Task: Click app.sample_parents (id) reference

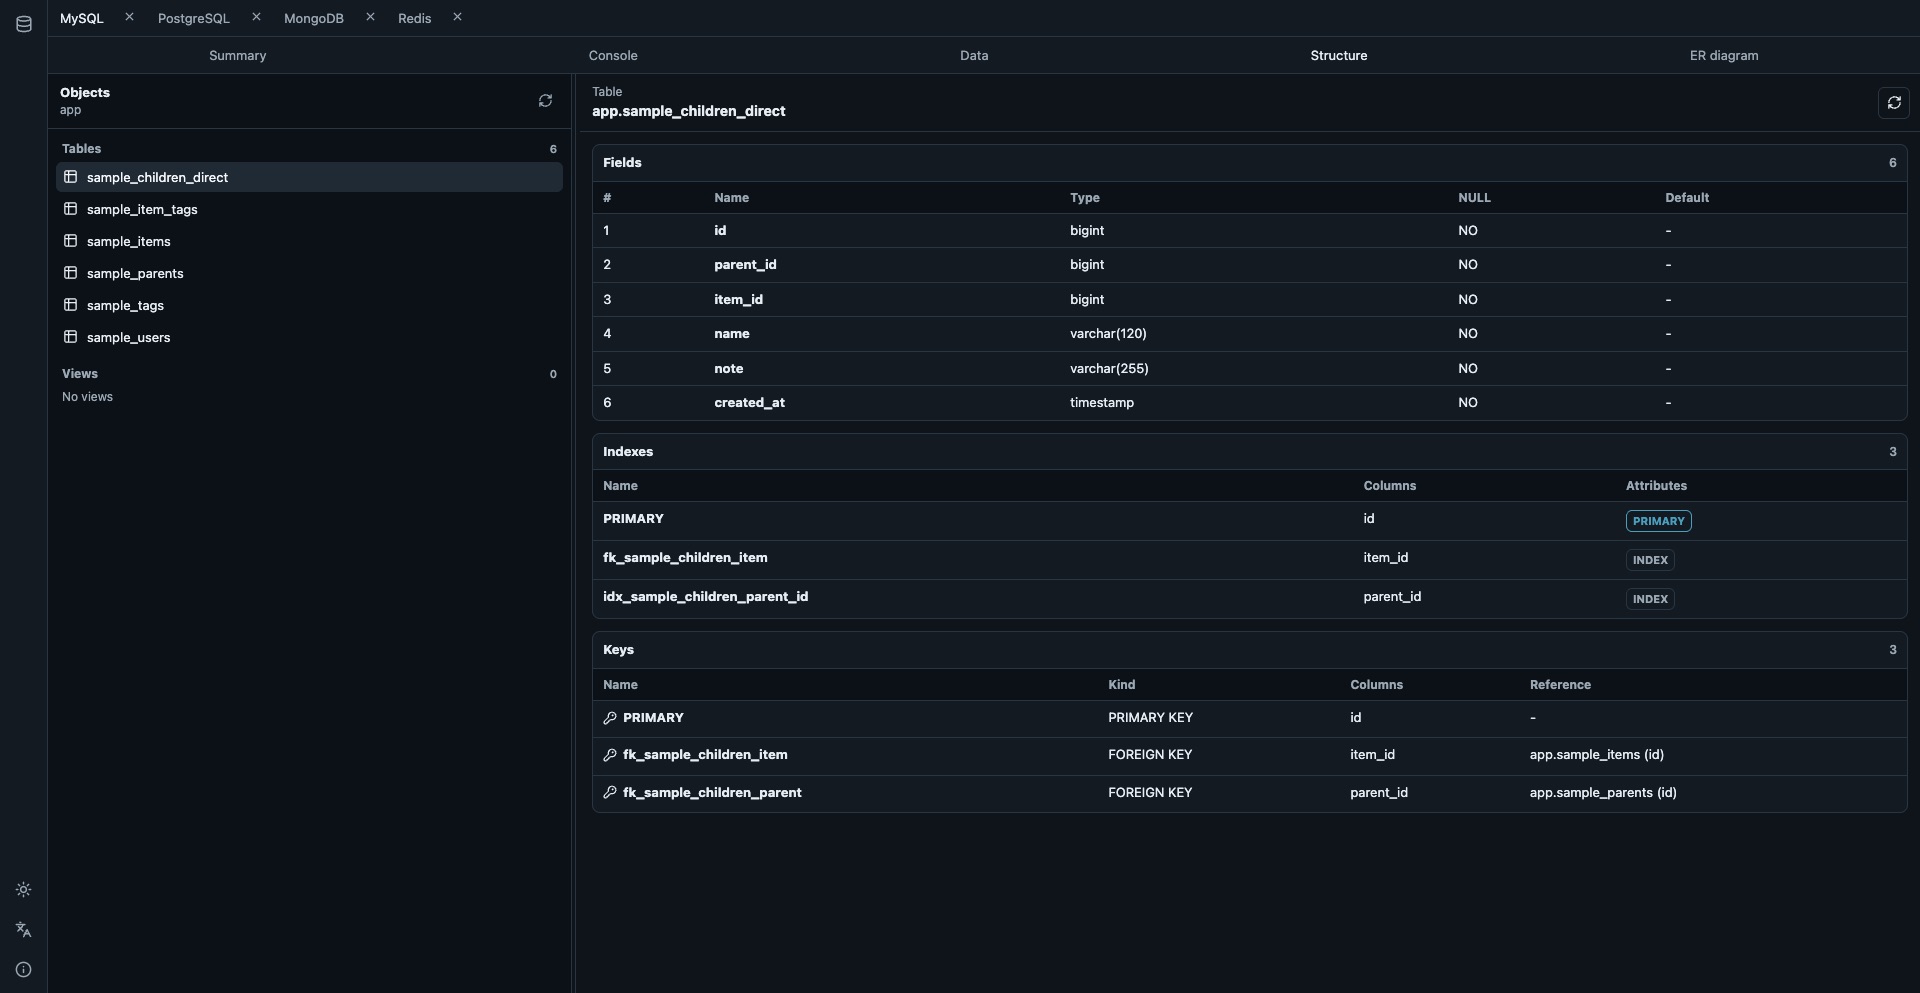Action: pyautogui.click(x=1603, y=793)
